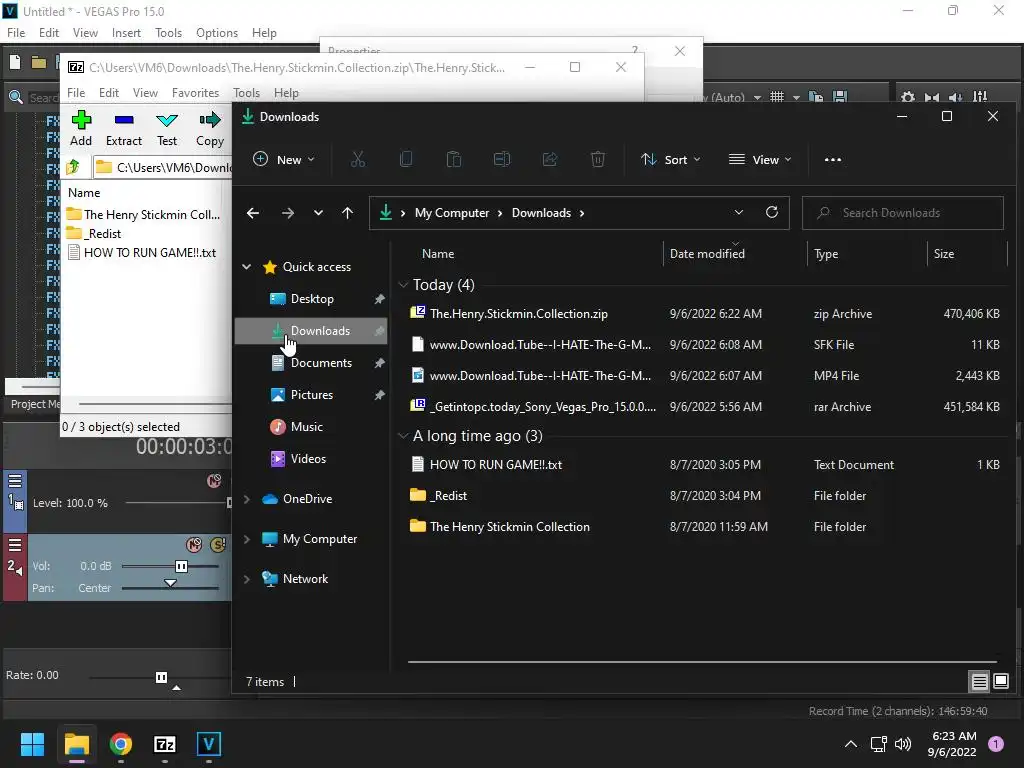Expand the address bar history dropdown
The image size is (1024, 768).
739,212
